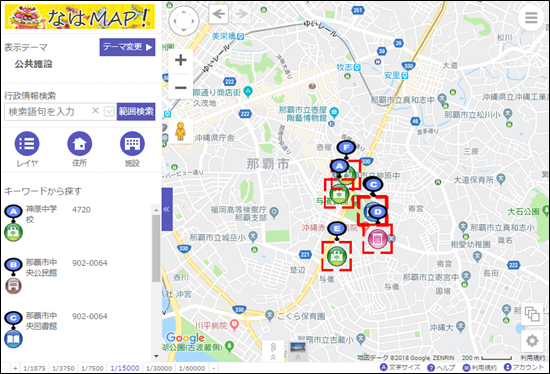This screenshot has height=374, width=550.
Task: Open the 住所 address search icon
Action: pos(80,143)
